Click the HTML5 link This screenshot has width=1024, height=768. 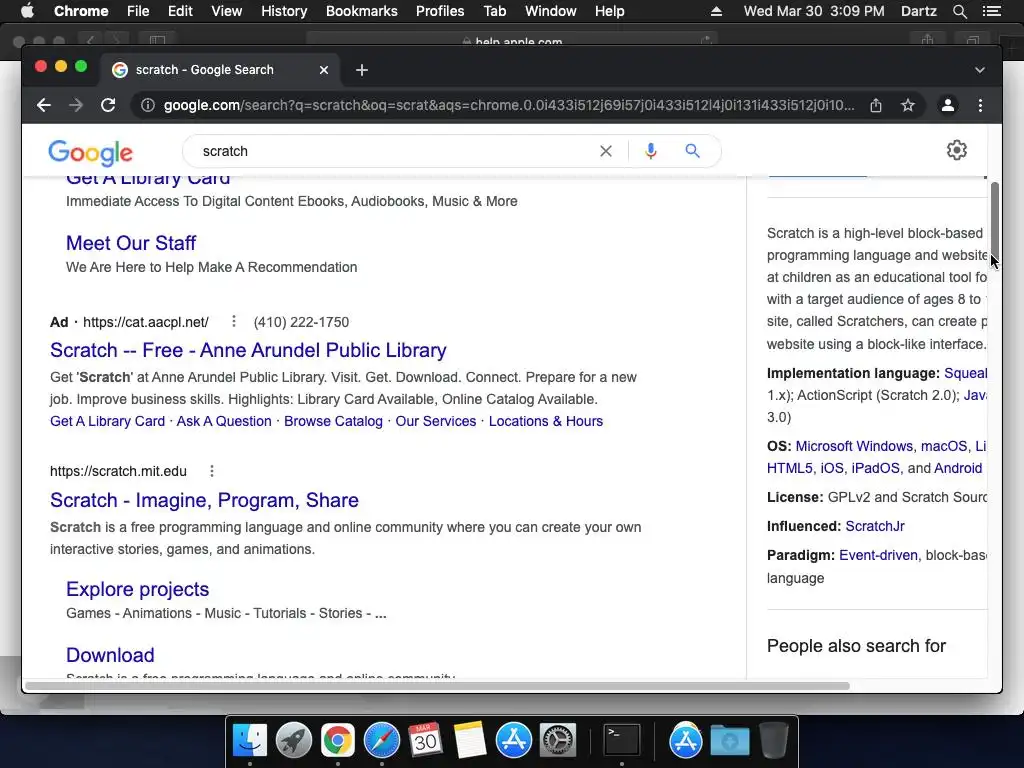click(790, 468)
